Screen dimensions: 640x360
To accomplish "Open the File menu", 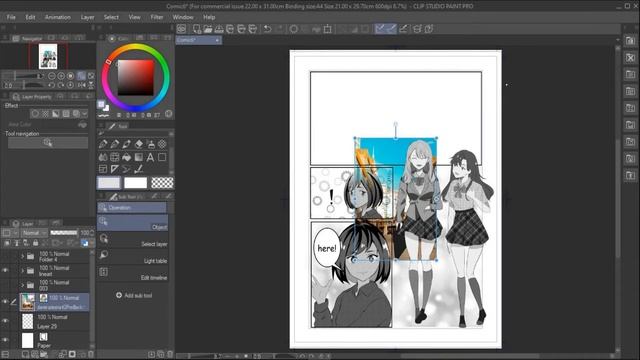I will coord(11,17).
